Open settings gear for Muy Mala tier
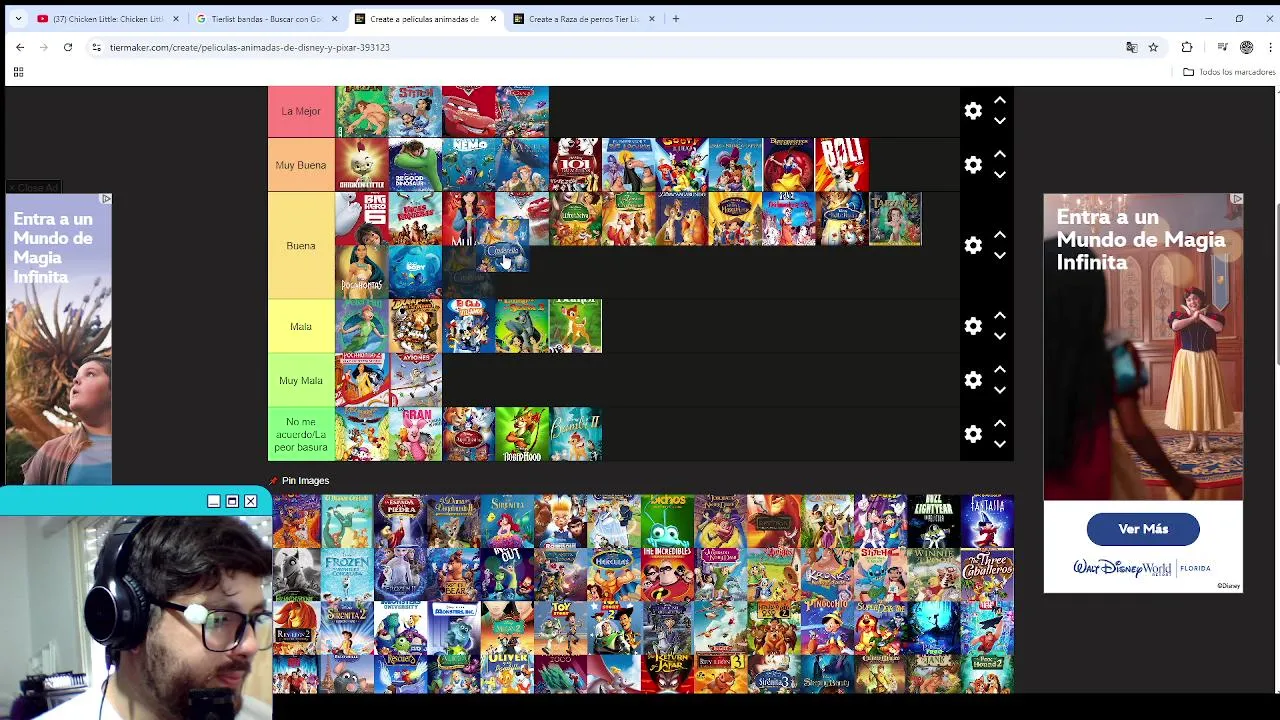Screen dimensions: 1280x720 (x=973, y=380)
